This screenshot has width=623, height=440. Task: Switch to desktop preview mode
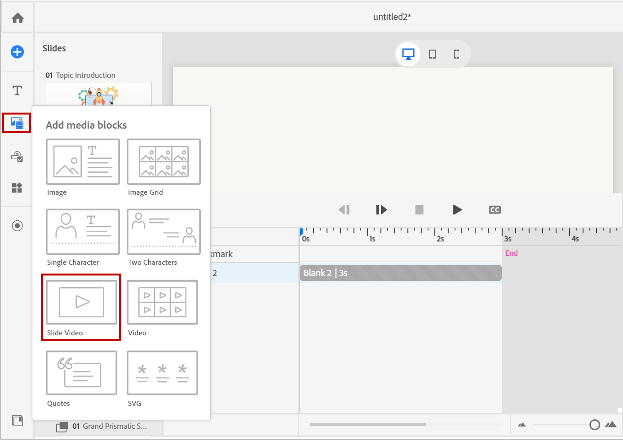coord(408,55)
